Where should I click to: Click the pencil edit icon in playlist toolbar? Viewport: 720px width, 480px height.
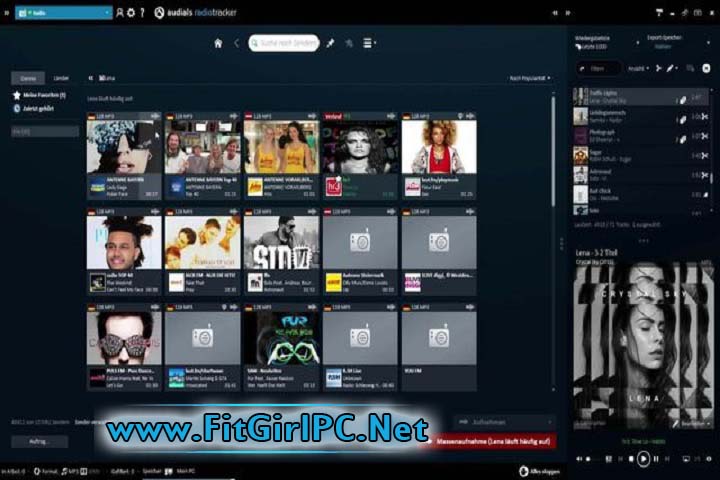671,68
